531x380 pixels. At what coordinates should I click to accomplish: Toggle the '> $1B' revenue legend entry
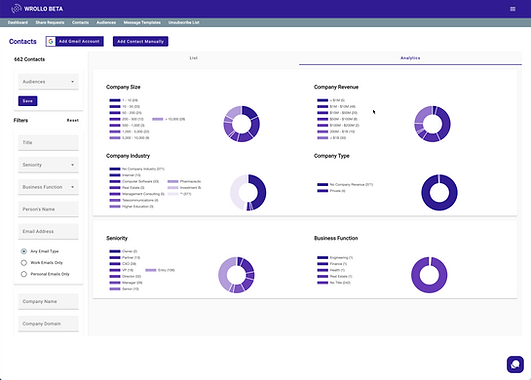(332, 138)
